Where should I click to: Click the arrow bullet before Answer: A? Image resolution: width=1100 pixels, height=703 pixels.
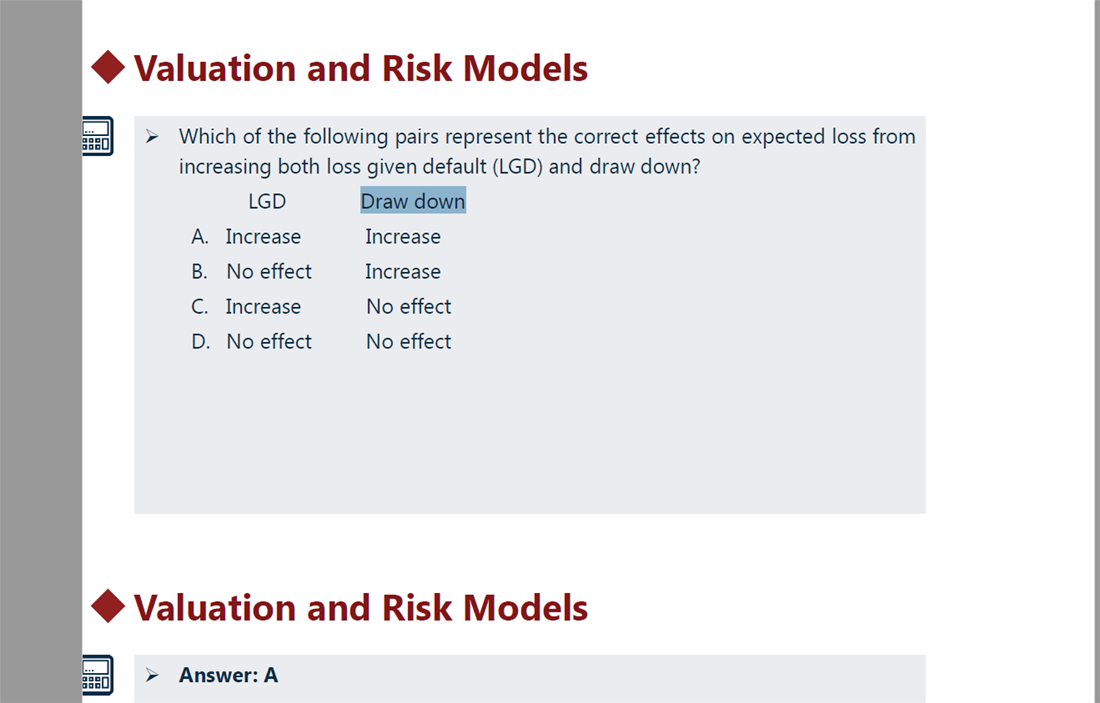tap(152, 675)
